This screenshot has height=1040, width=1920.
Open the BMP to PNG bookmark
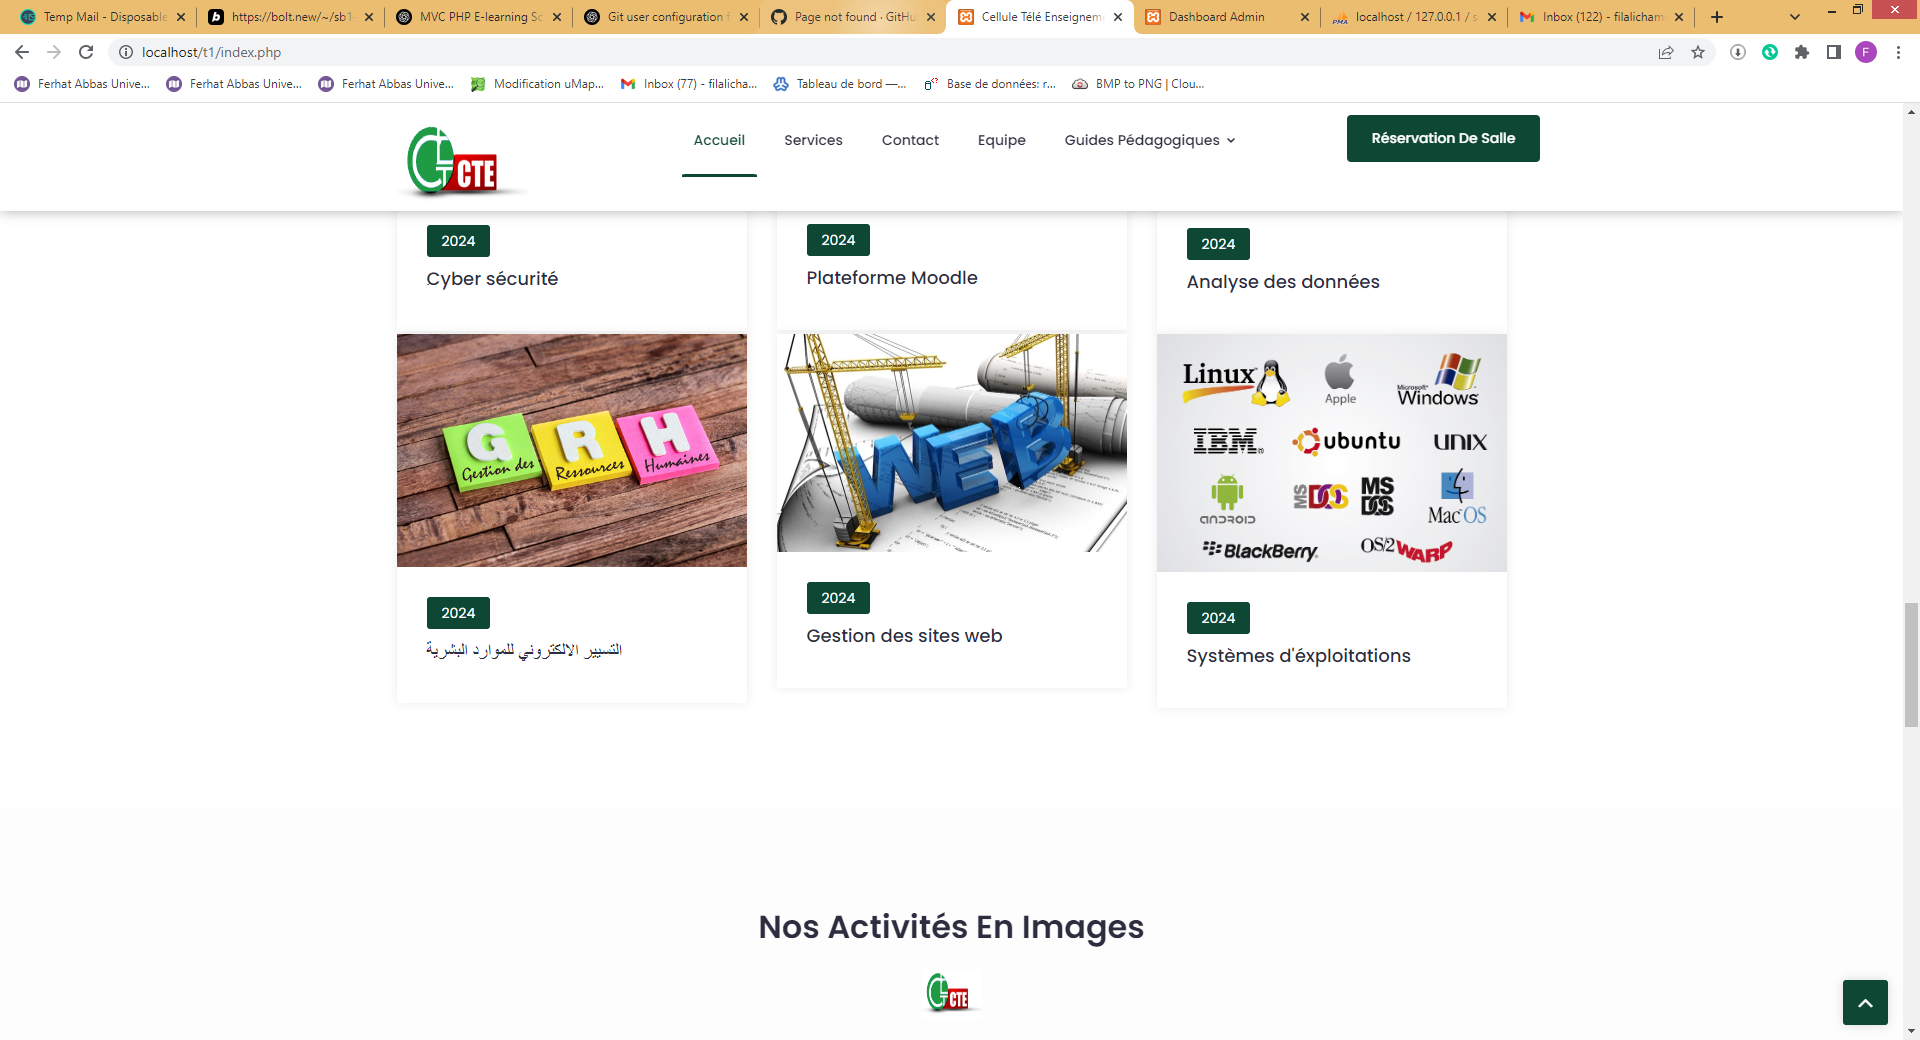click(x=1138, y=84)
